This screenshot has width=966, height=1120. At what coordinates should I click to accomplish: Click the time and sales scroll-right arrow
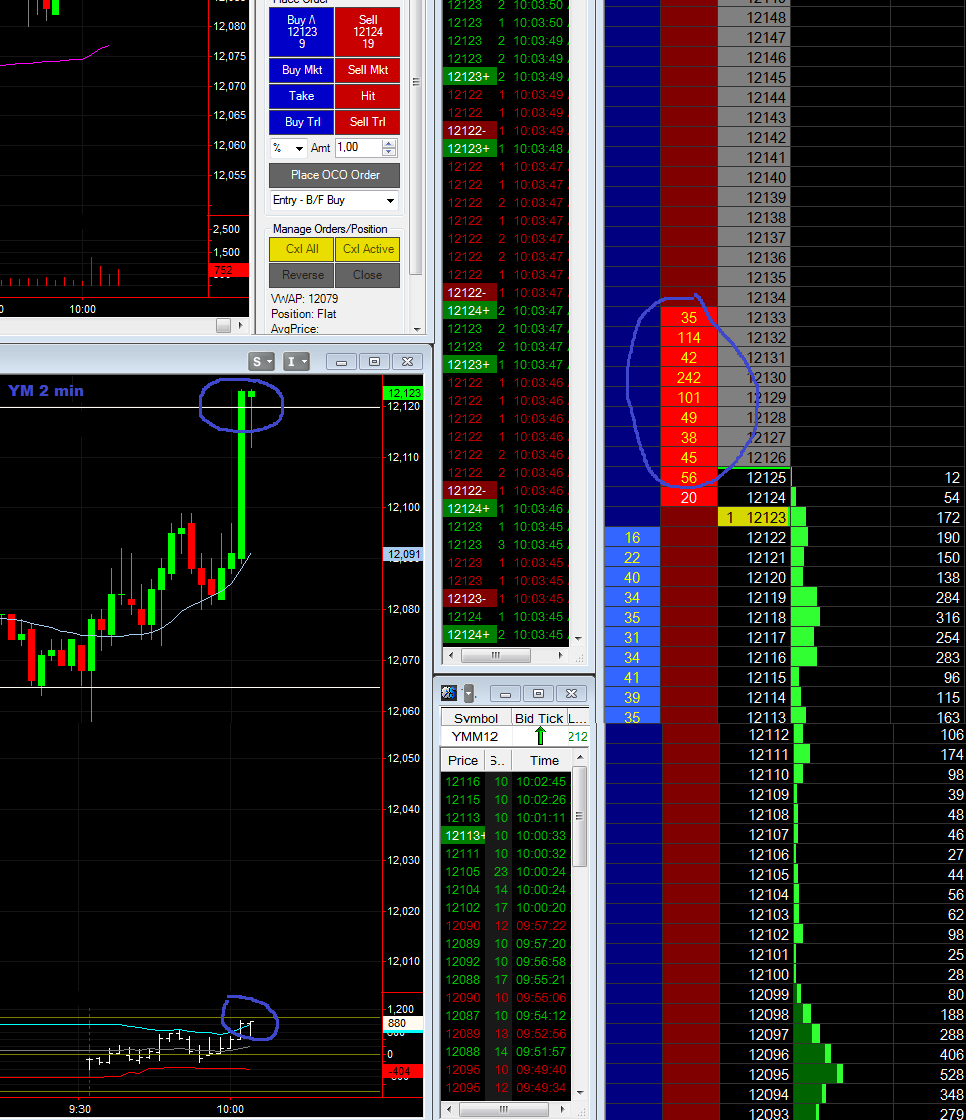tap(561, 655)
